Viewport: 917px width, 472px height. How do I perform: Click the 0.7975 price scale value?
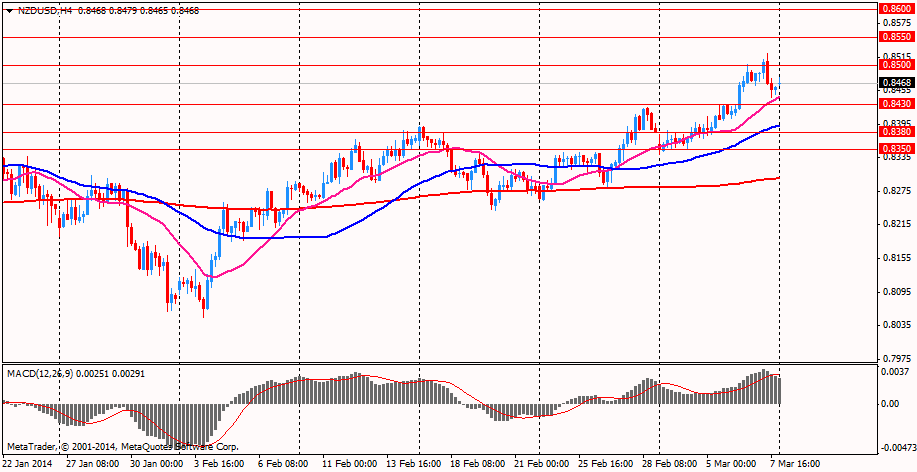tap(897, 358)
